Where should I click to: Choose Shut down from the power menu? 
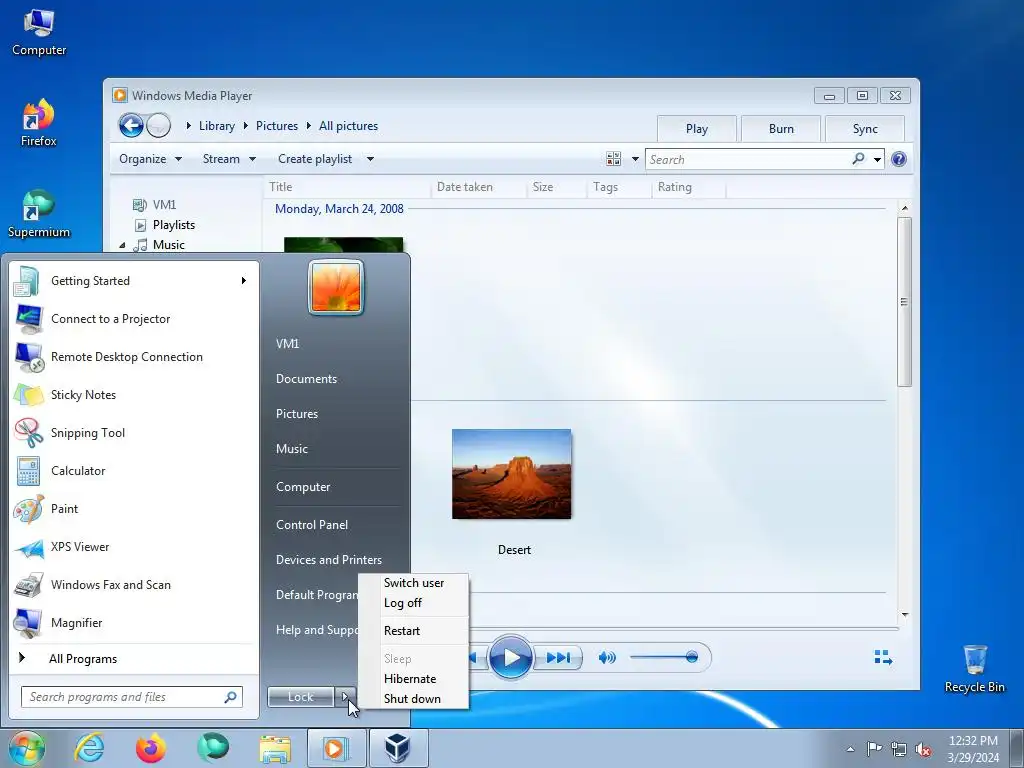413,699
